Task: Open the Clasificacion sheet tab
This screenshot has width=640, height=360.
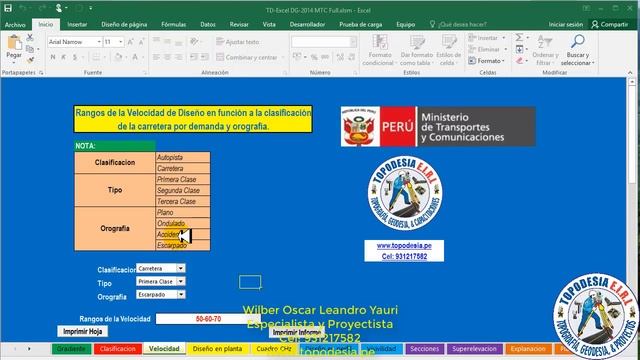Action: 118,349
